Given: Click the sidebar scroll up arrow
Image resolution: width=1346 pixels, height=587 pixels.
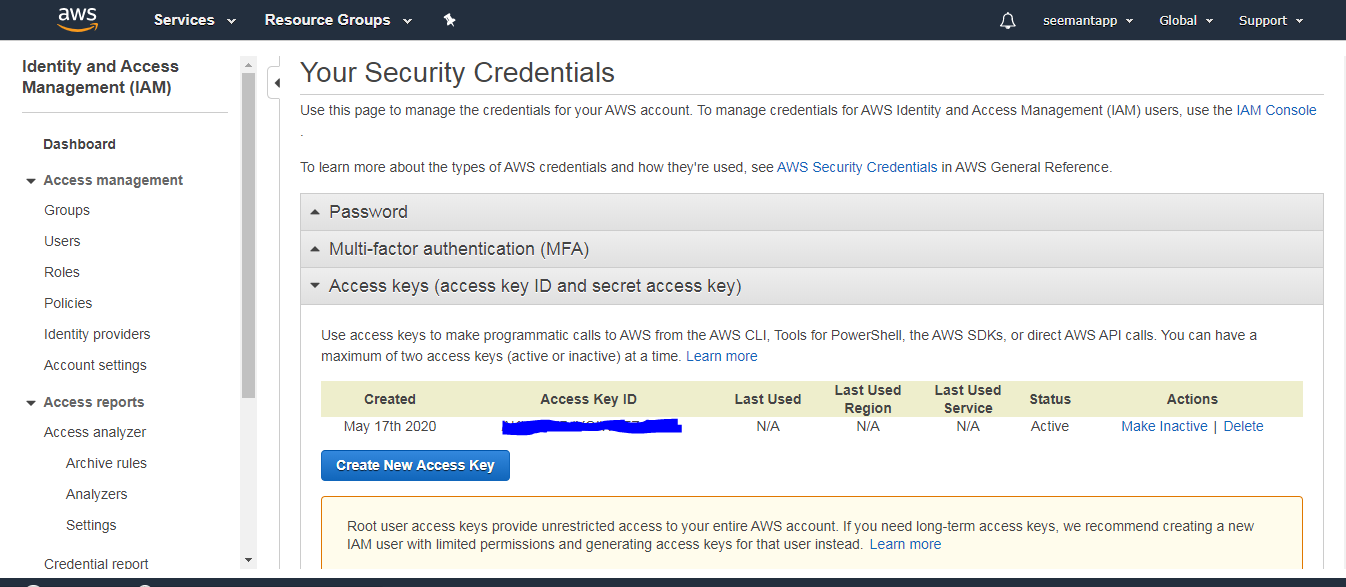Looking at the screenshot, I should tap(249, 64).
